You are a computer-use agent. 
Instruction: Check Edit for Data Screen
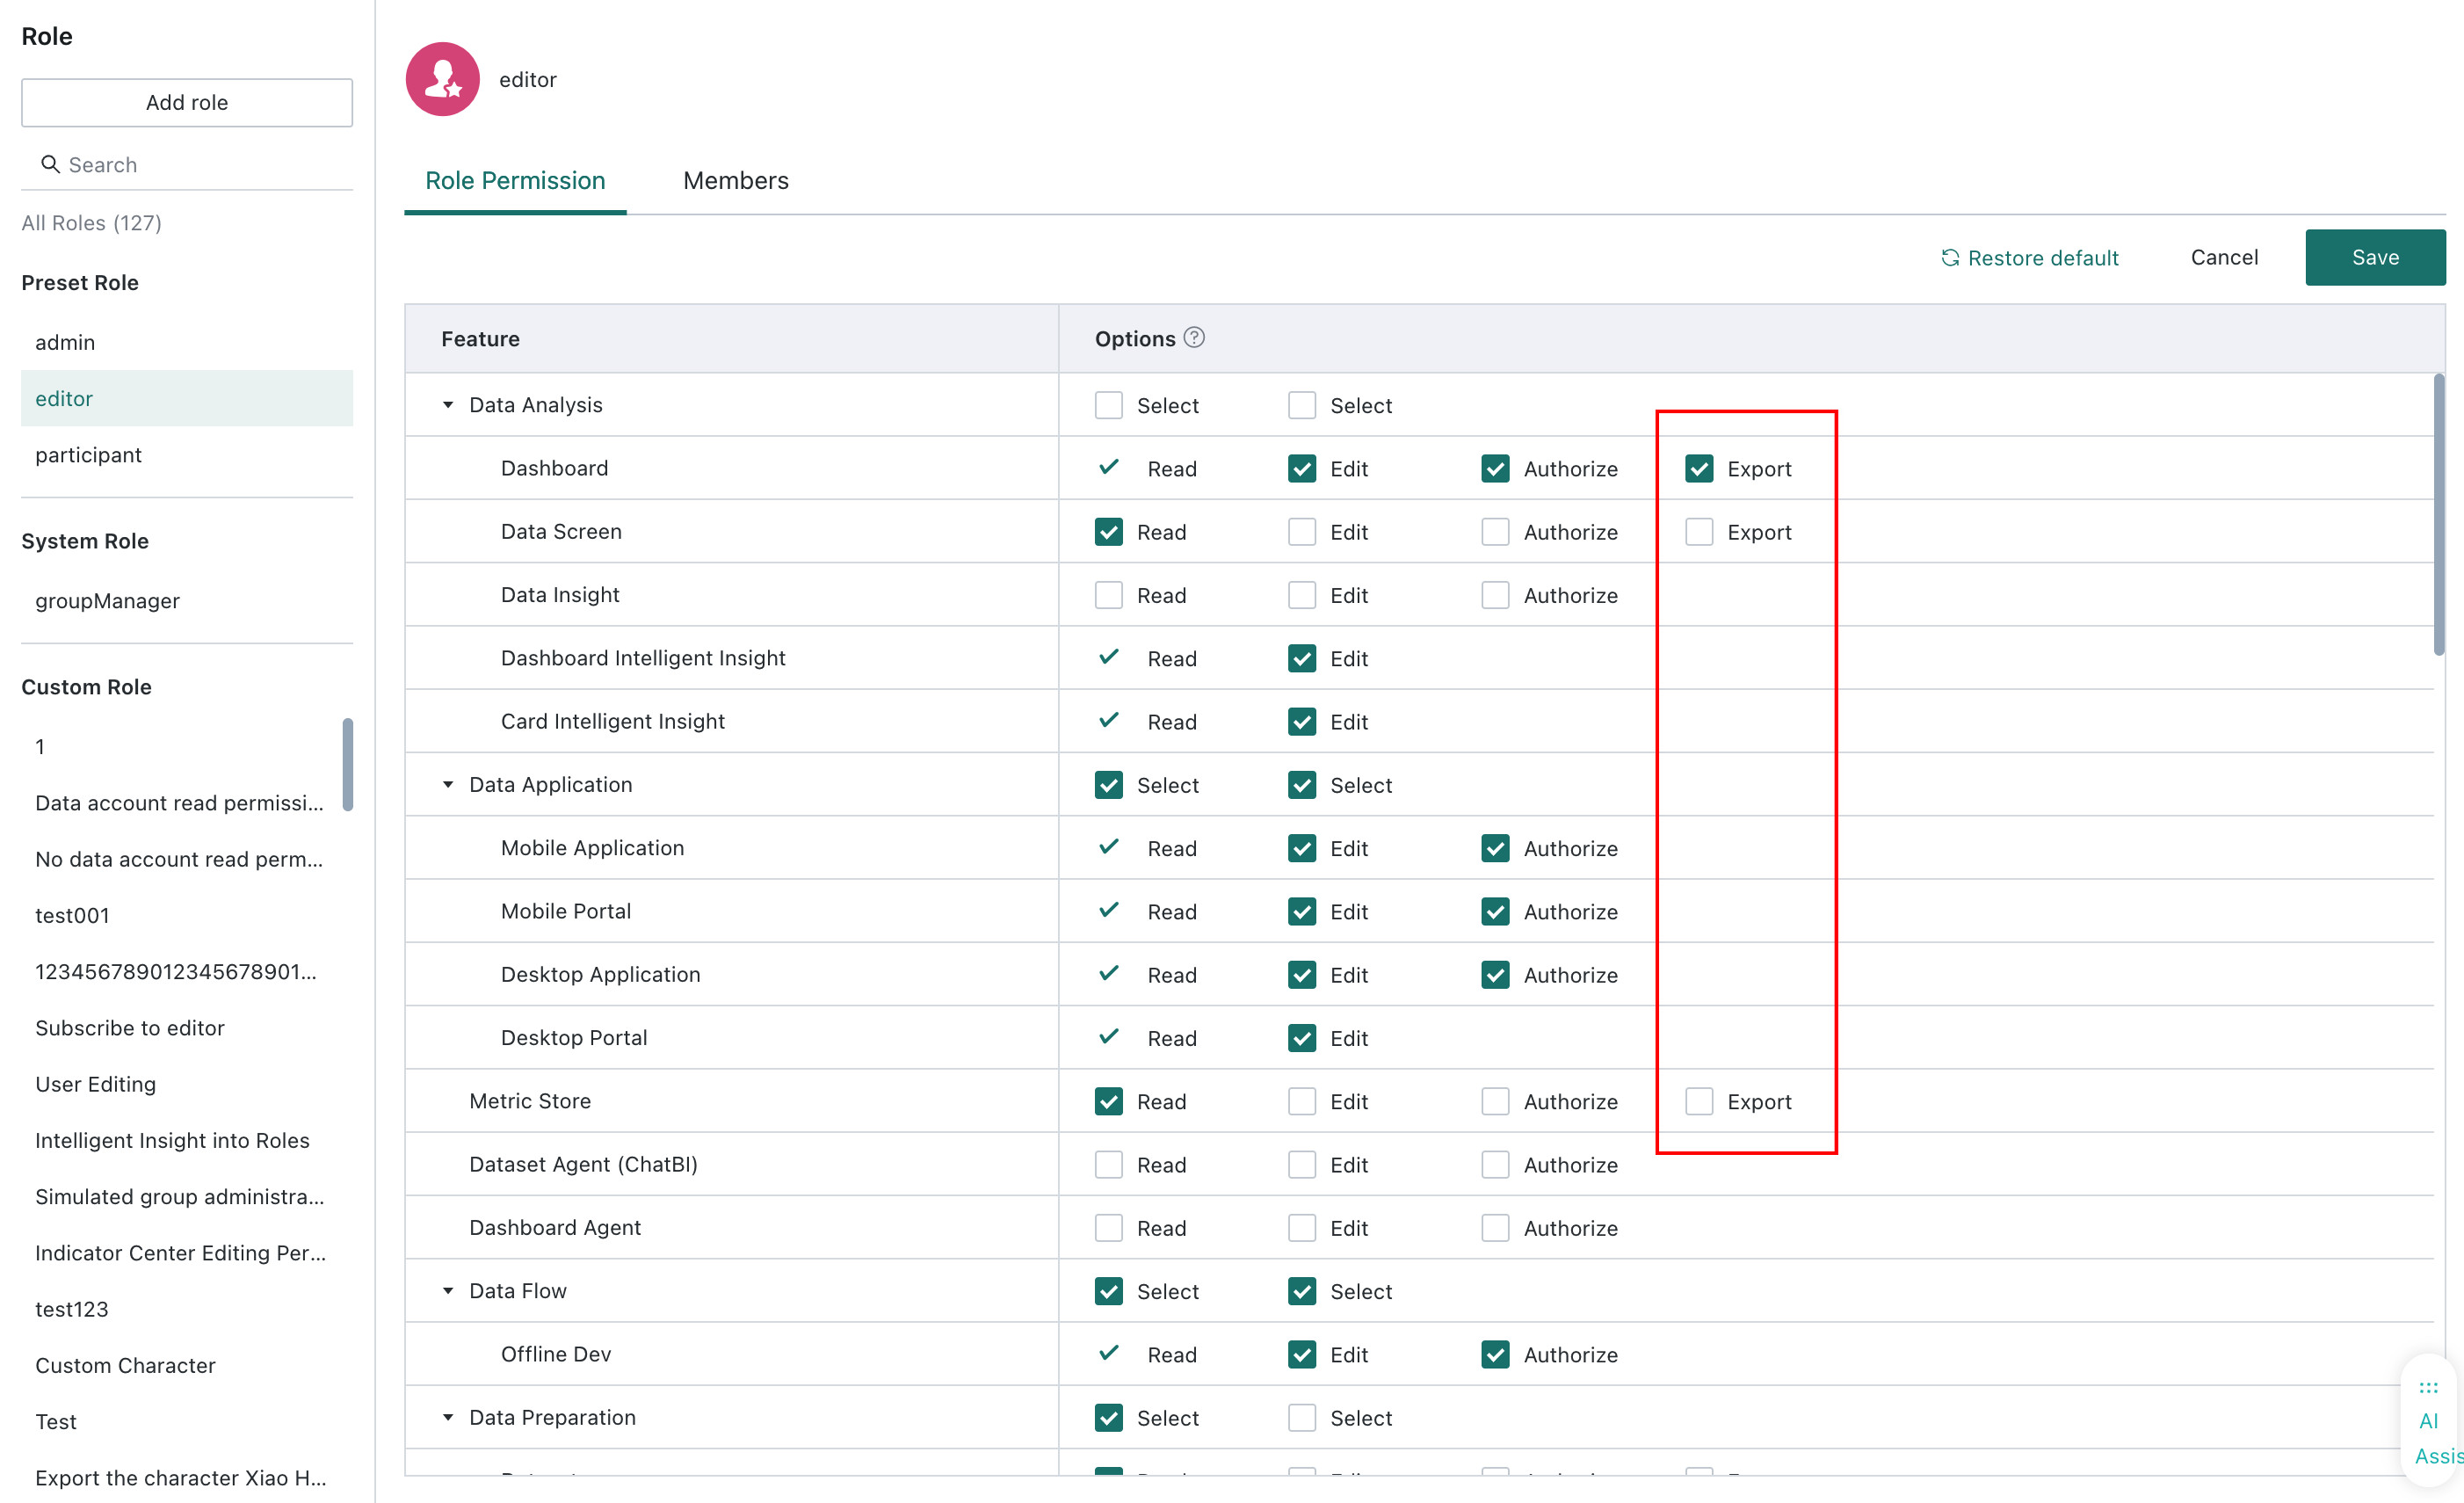[x=1302, y=532]
